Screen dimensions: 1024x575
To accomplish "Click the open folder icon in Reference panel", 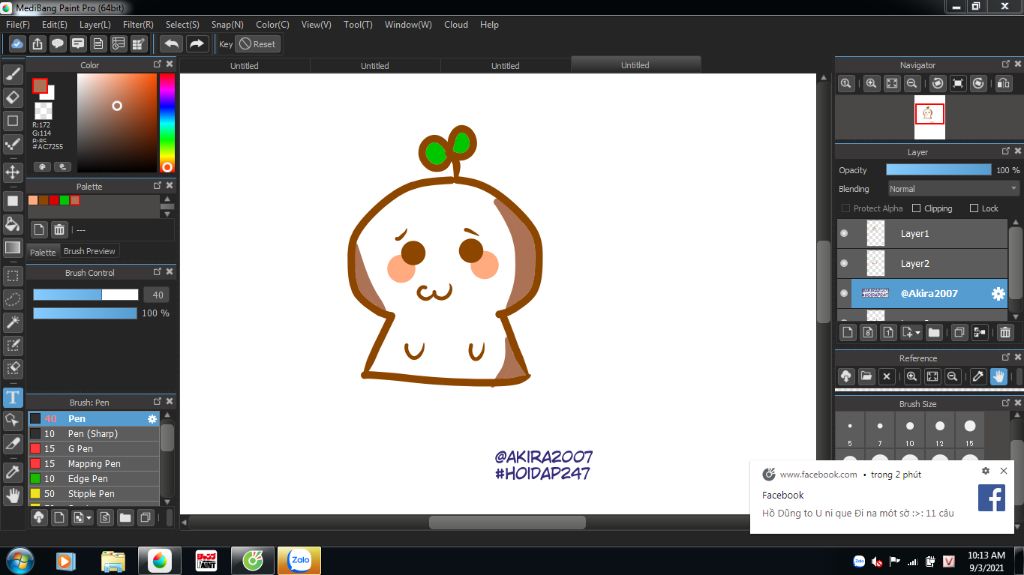I will point(866,376).
